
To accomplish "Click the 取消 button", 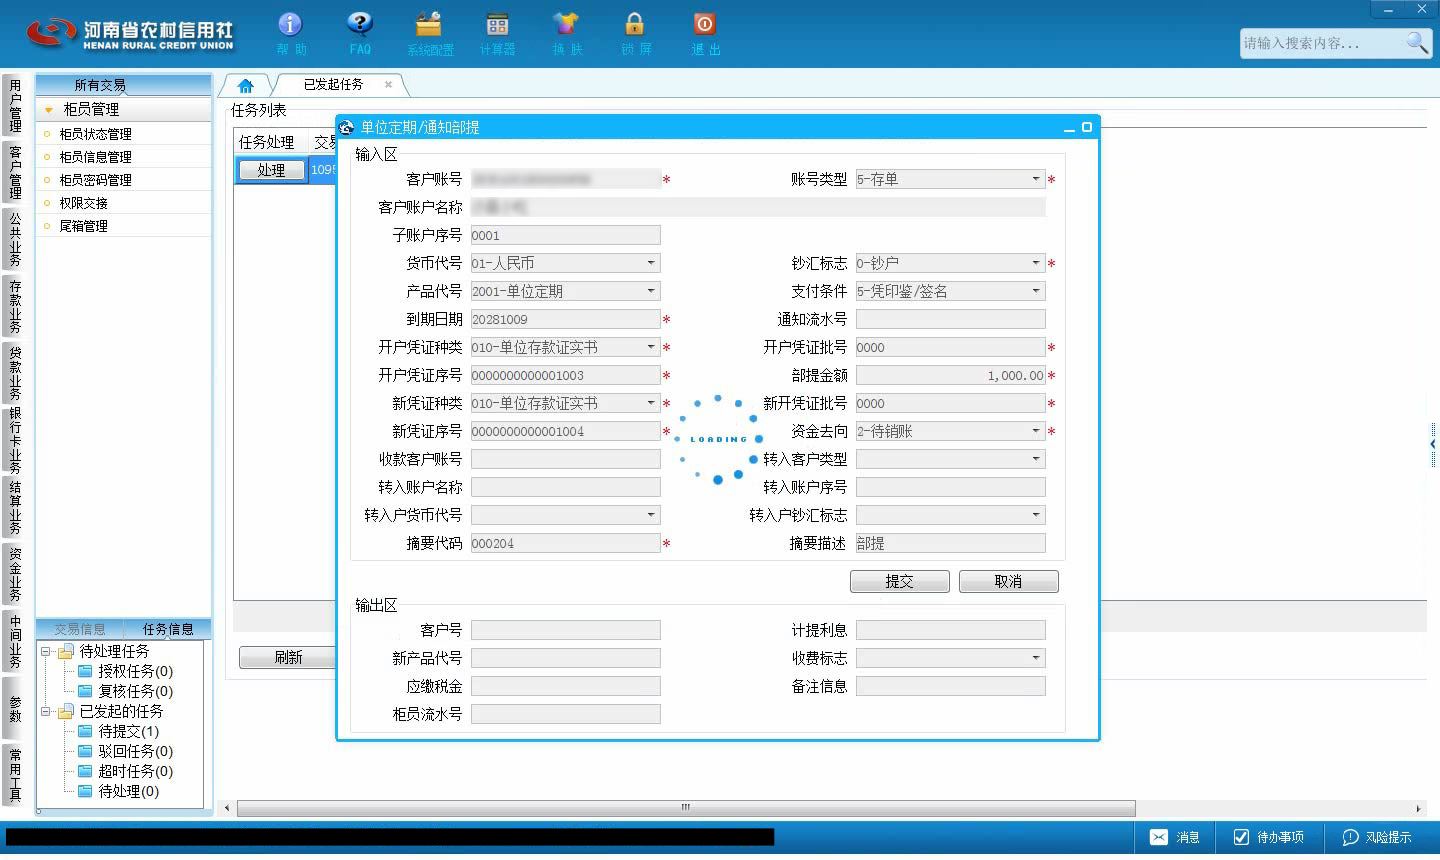I will [x=1008, y=581].
